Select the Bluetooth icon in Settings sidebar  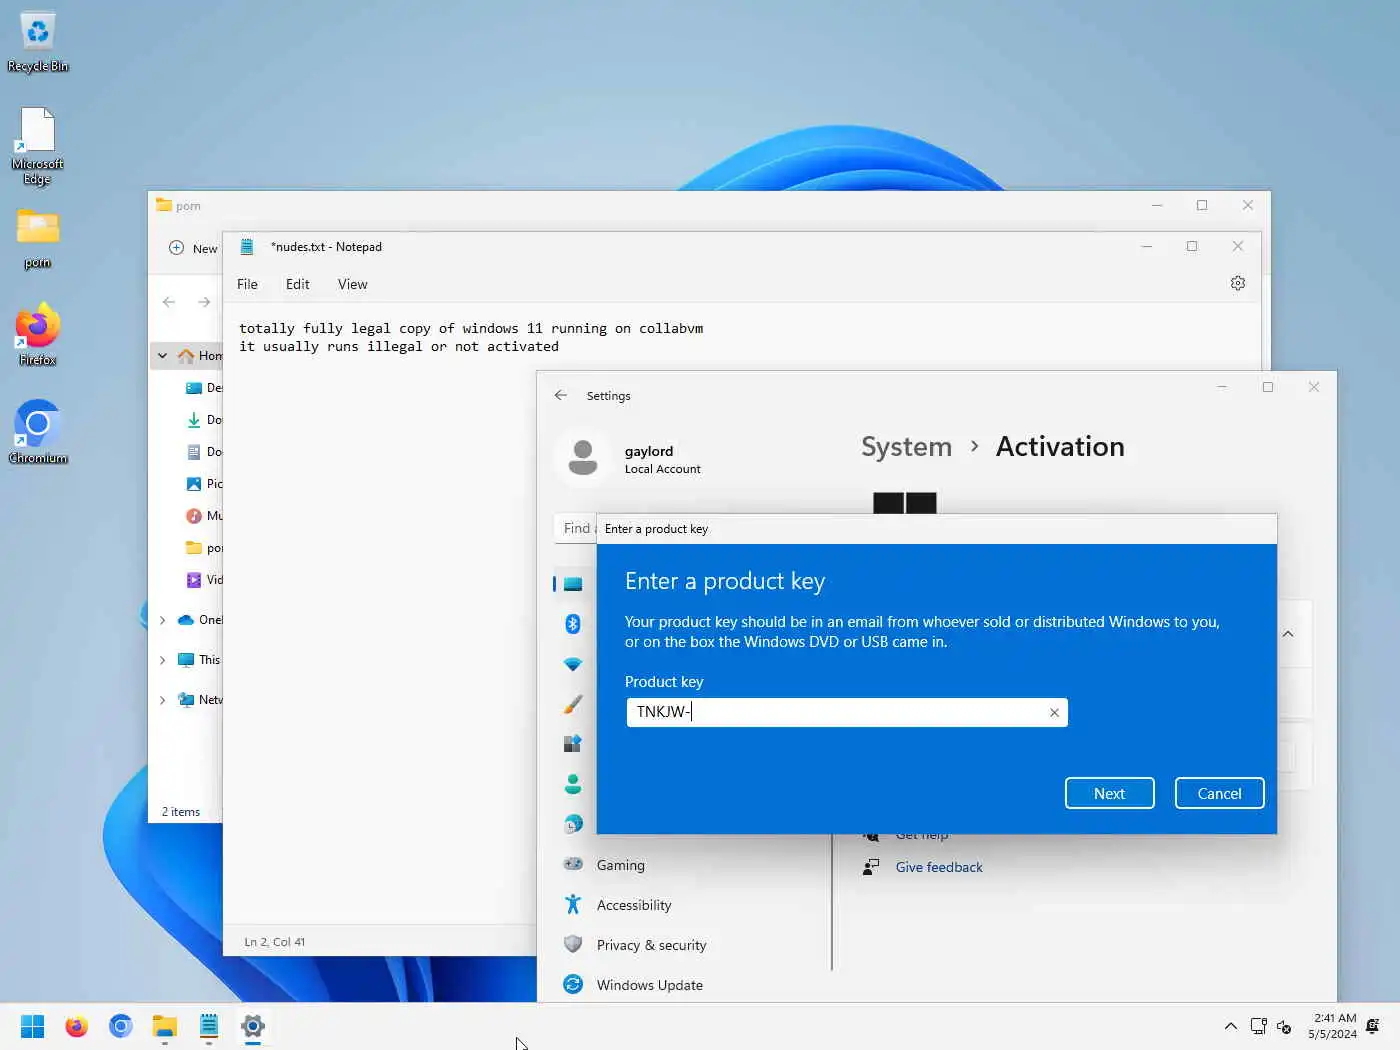click(573, 624)
